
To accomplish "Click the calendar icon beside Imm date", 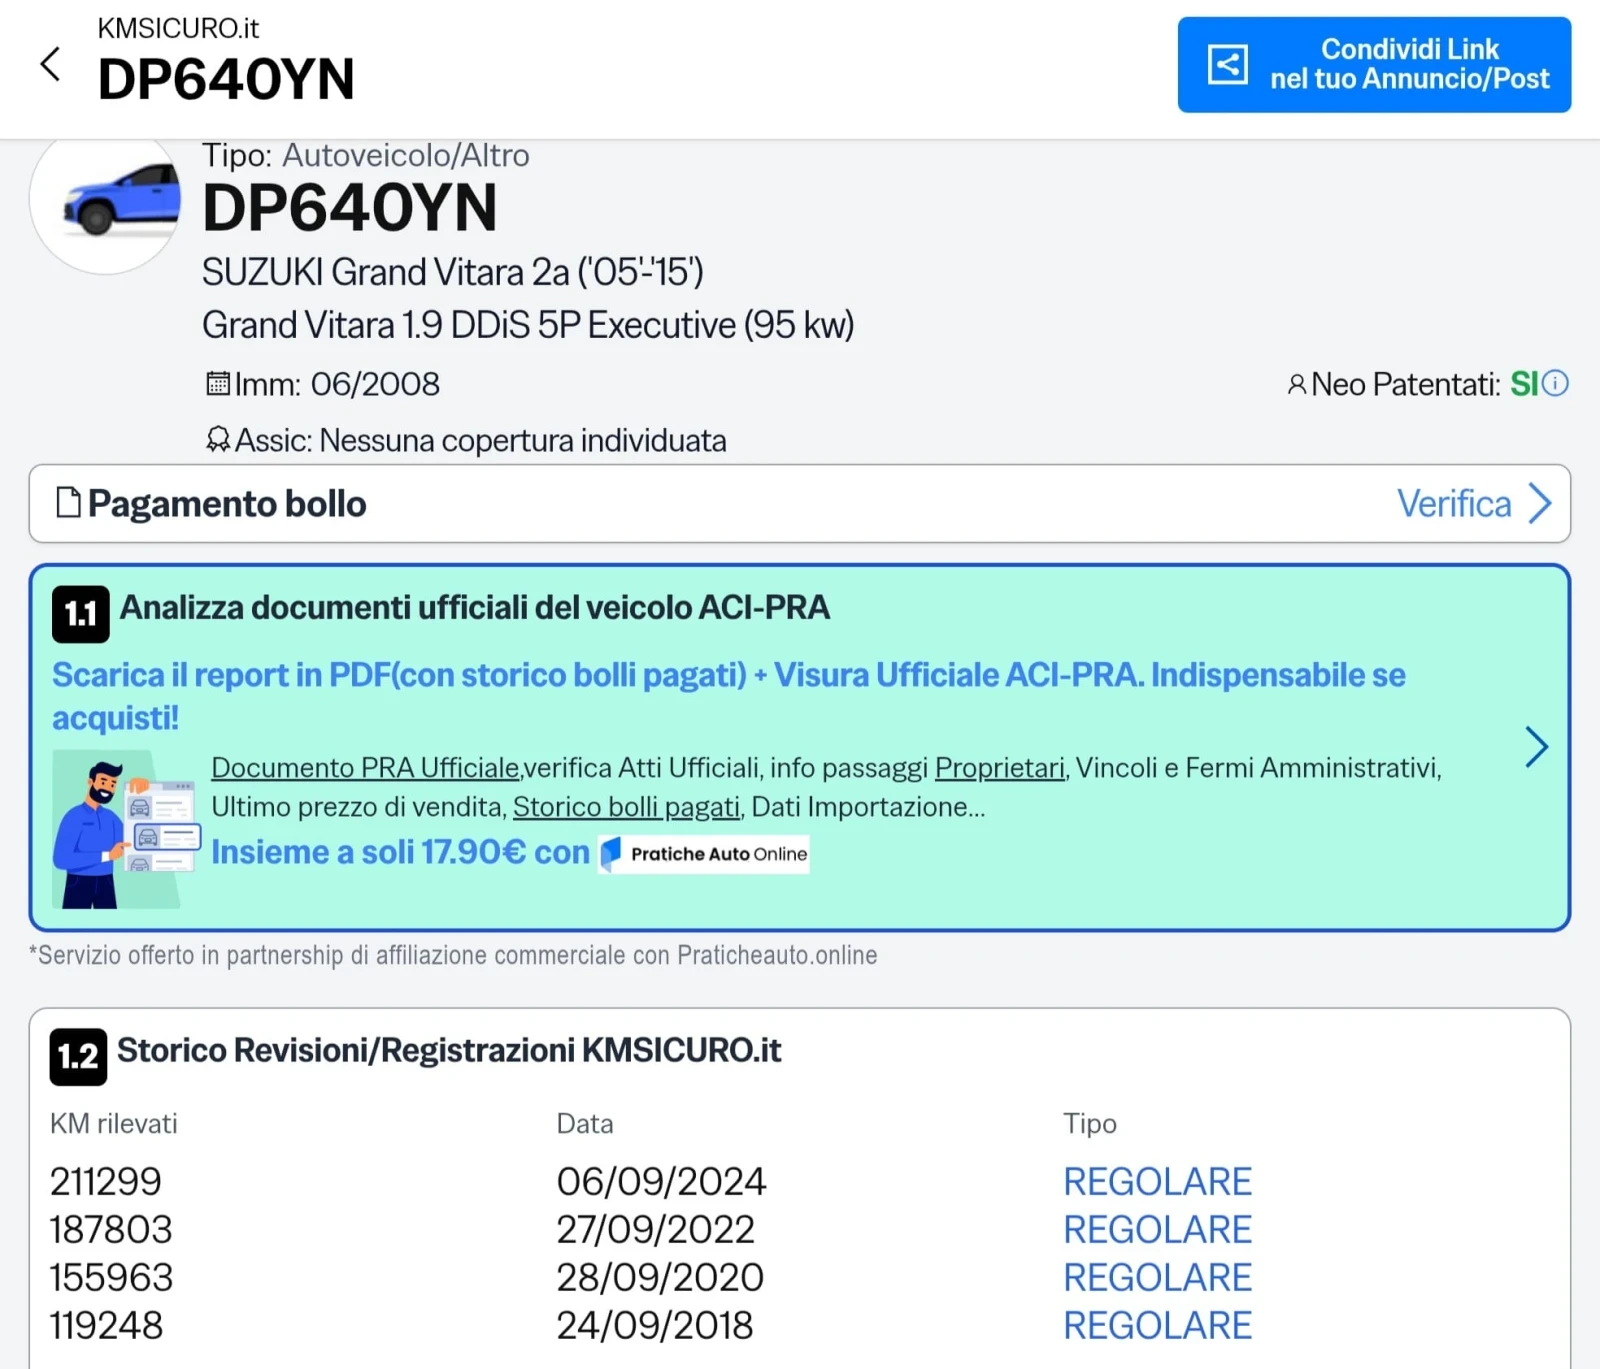I will (217, 383).
